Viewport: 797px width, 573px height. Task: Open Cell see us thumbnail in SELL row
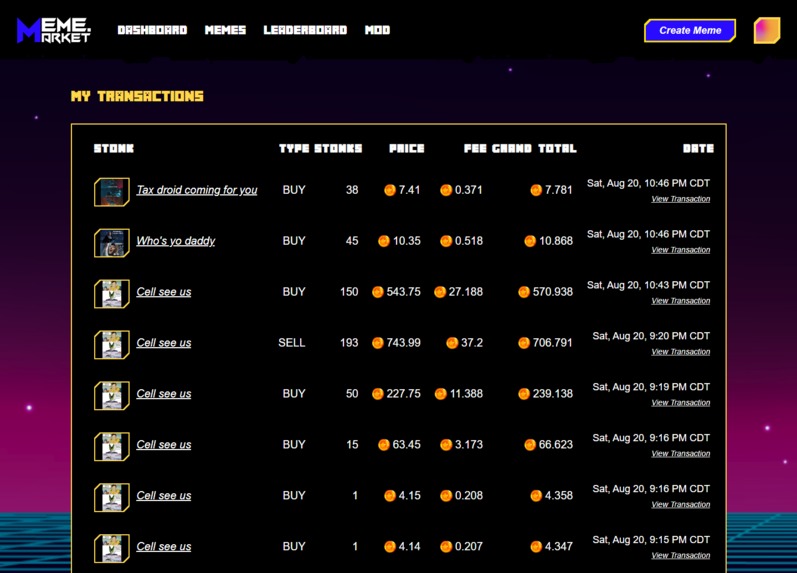point(112,344)
